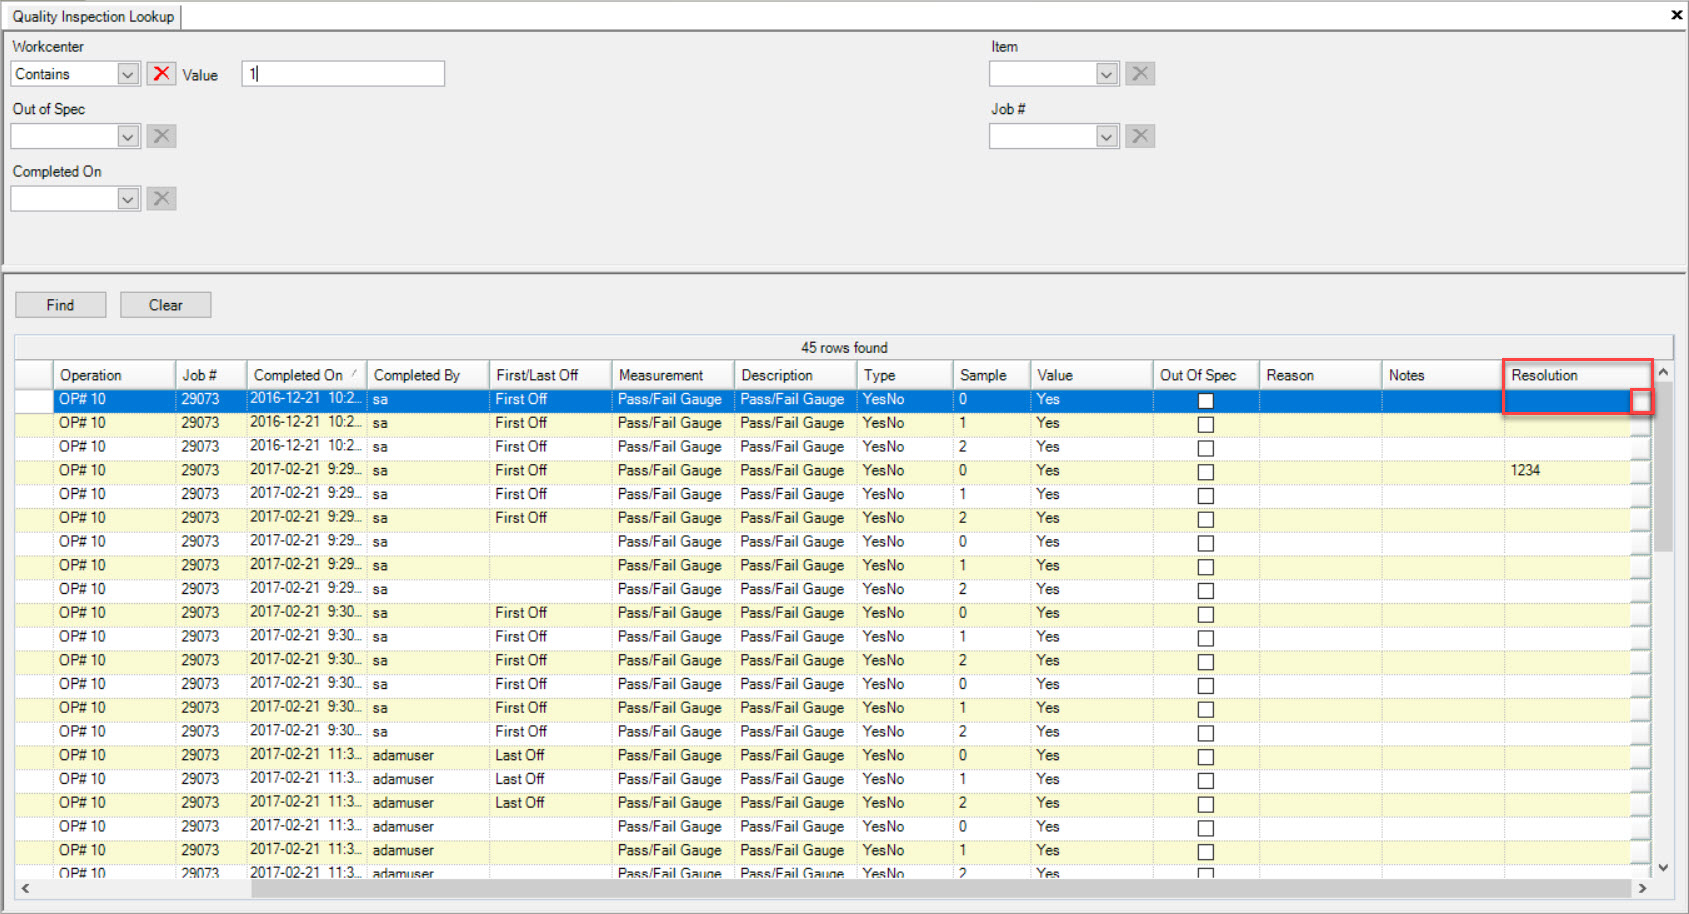The height and width of the screenshot is (914, 1689).
Task: Sort by Description column header
Action: pyautogui.click(x=795, y=375)
